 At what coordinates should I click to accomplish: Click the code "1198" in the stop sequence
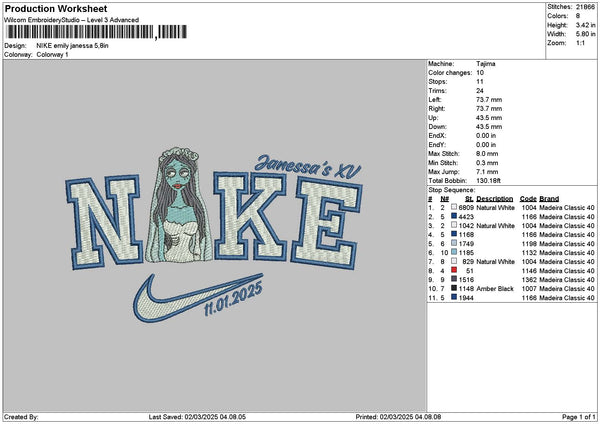coord(529,244)
